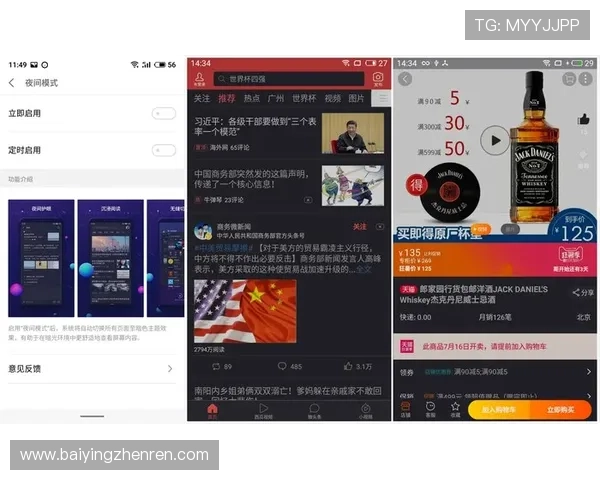This screenshot has height=480, width=600.
Task: Open the cartoon thumbnail of 商务部 article
Action: (x=353, y=186)
